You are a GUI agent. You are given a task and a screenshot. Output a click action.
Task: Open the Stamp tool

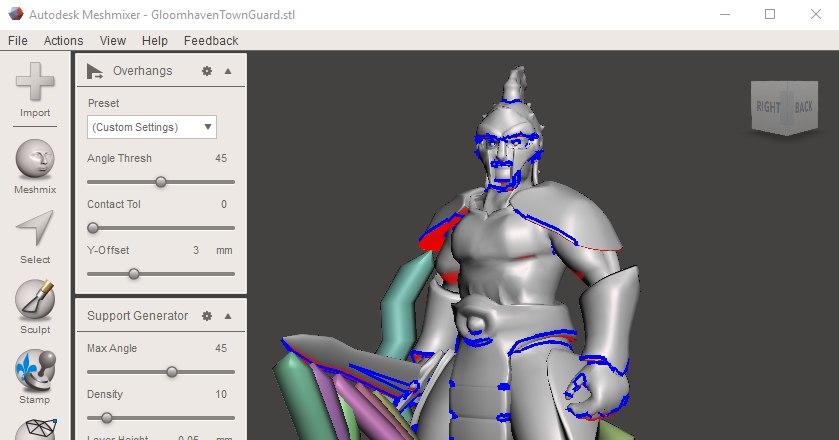point(35,377)
